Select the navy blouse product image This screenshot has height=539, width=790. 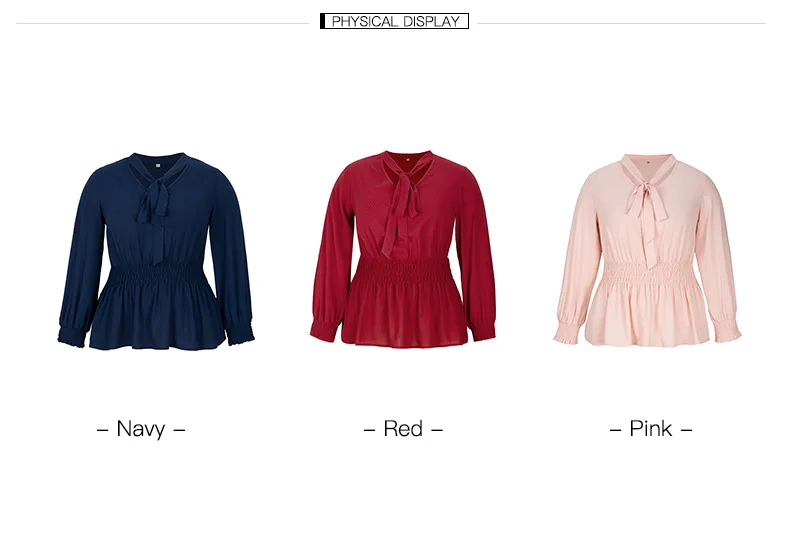pos(156,251)
